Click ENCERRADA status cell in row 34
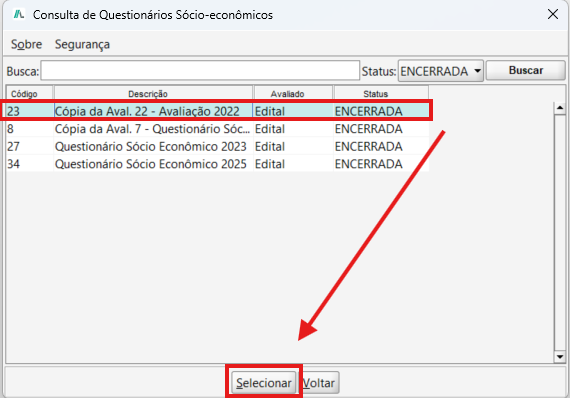Screen dimensions: 570x398 tap(381, 164)
